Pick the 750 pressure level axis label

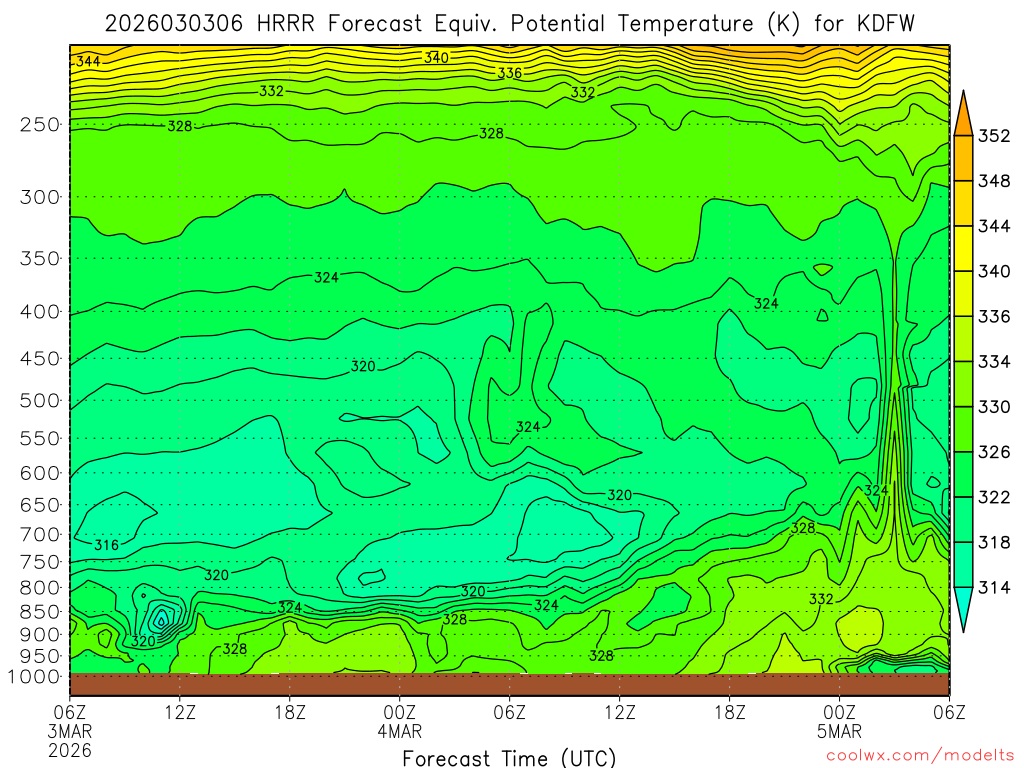click(x=40, y=562)
